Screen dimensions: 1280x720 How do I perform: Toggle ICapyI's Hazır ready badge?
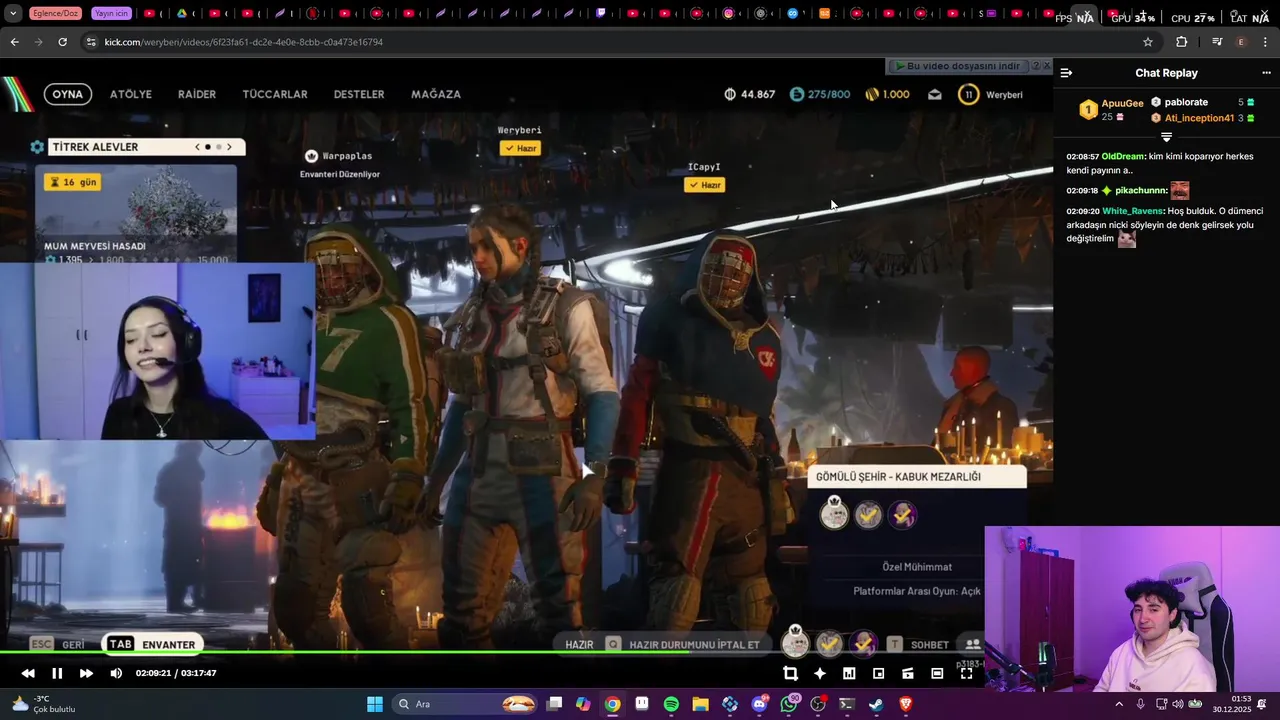(x=704, y=185)
